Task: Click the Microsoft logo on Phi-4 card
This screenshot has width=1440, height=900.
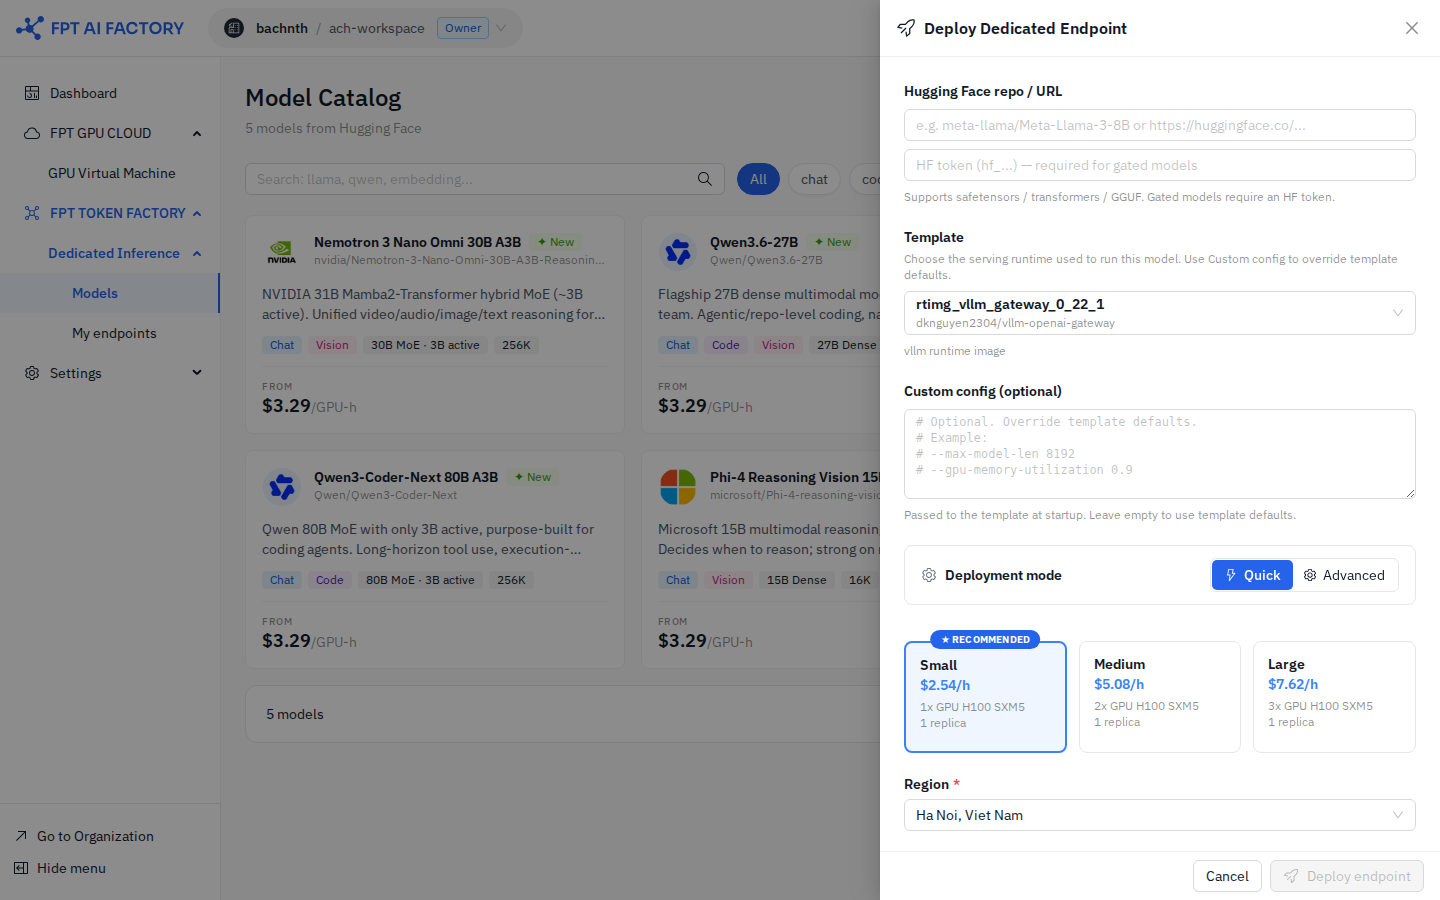Action: pos(678,487)
